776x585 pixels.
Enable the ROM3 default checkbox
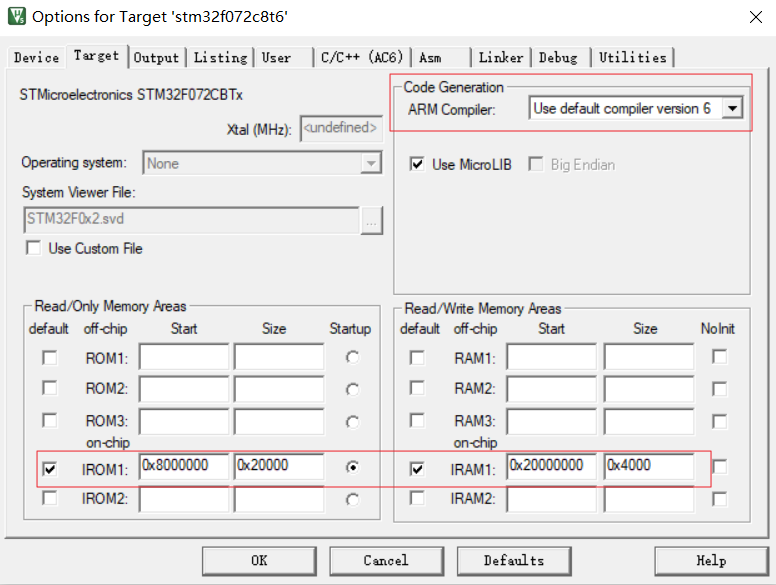(49, 420)
